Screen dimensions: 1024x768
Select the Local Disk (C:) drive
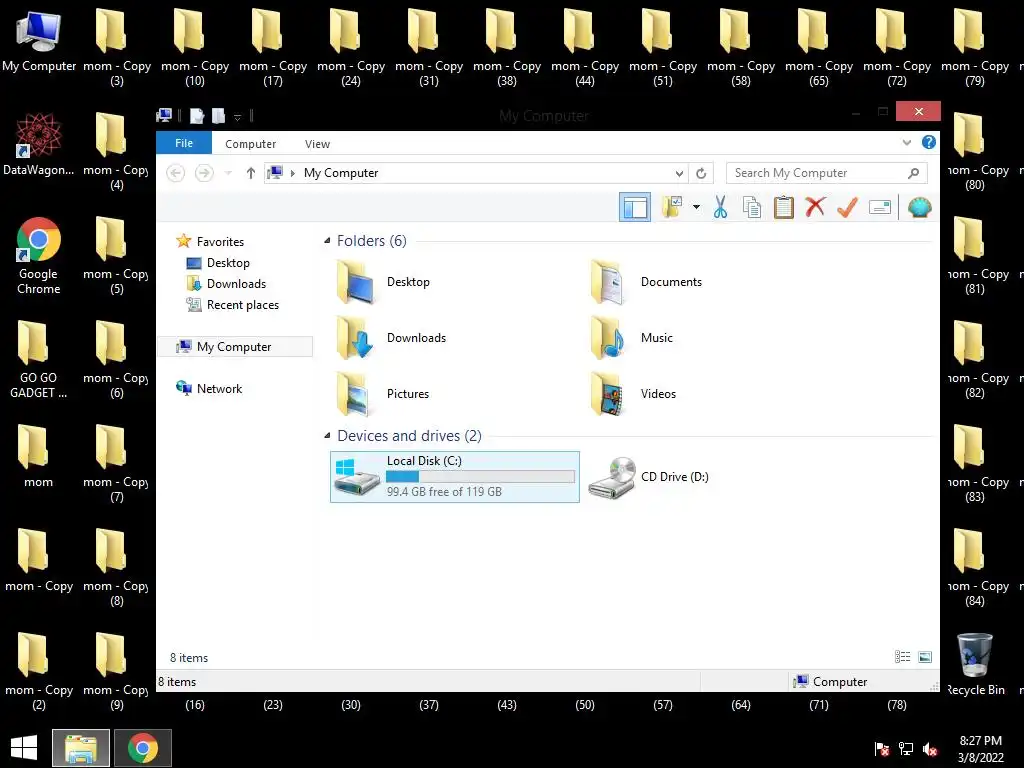[455, 477]
